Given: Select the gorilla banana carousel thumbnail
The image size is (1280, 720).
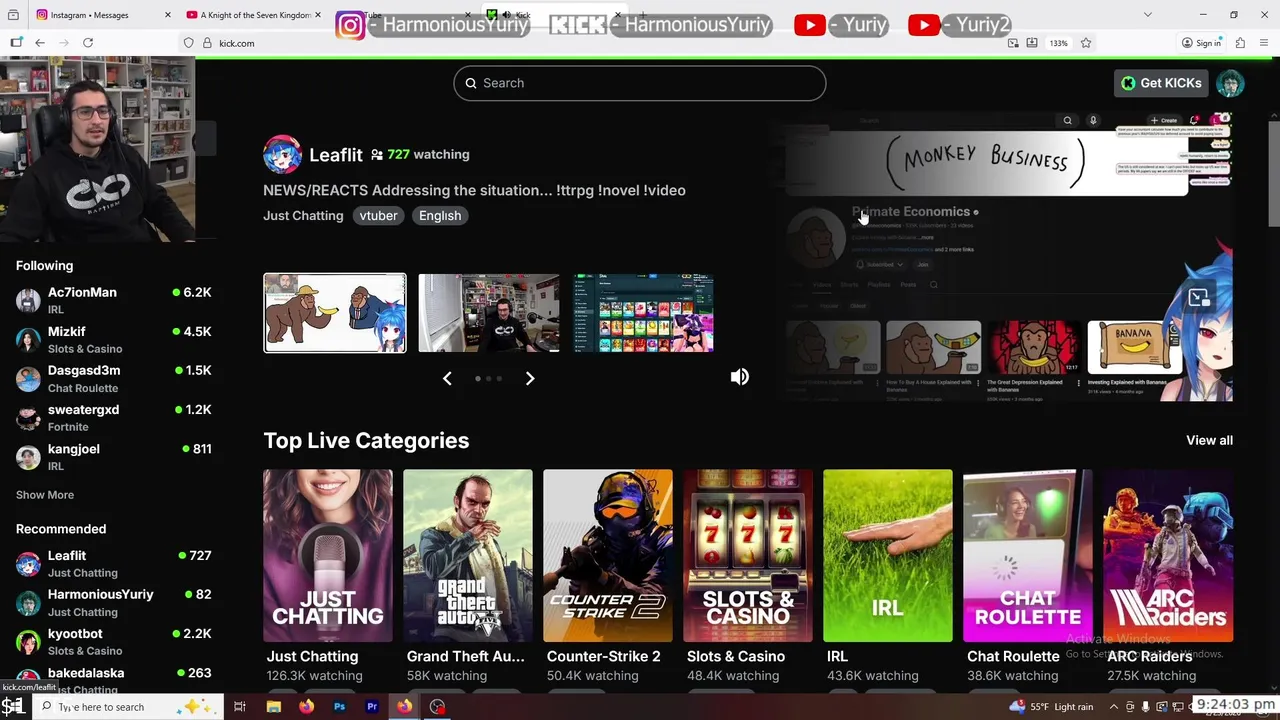Looking at the screenshot, I should (335, 313).
